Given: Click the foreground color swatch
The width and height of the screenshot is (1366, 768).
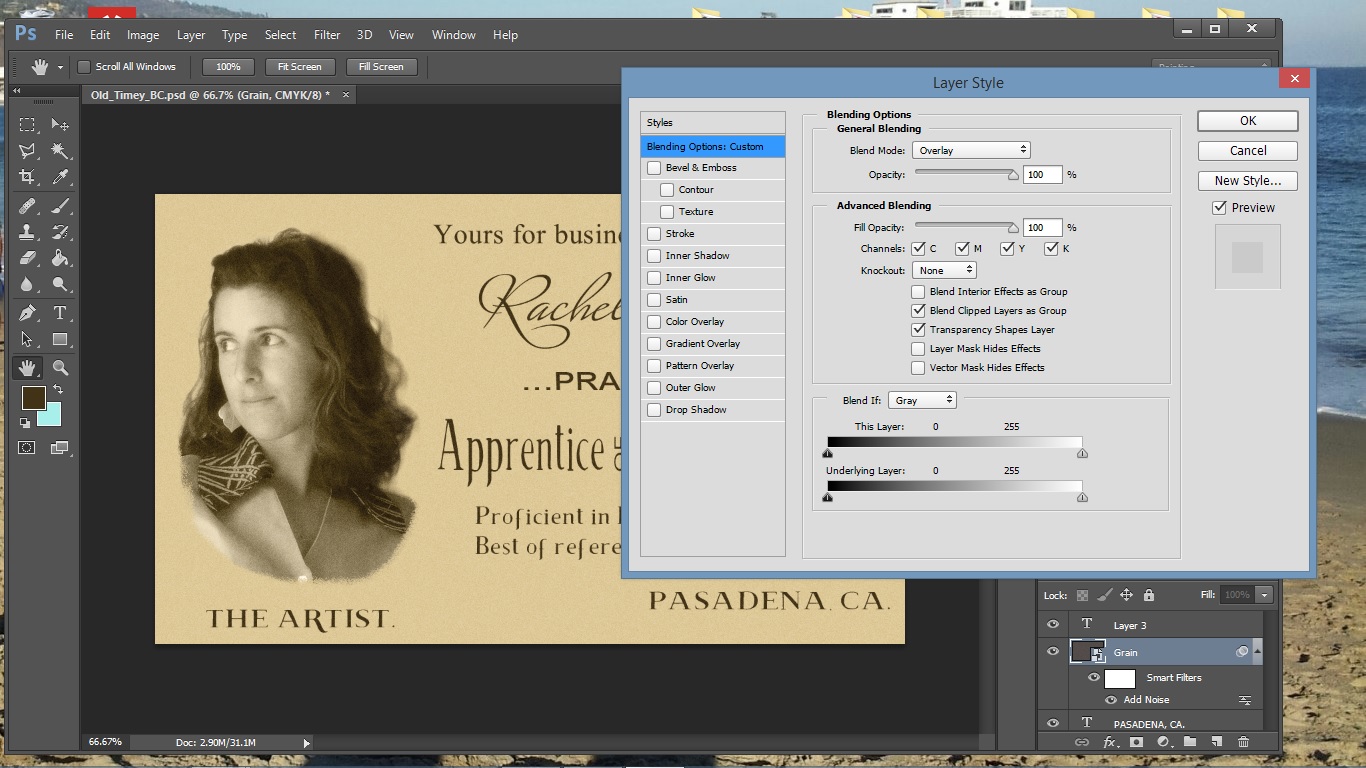Looking at the screenshot, I should pos(33,397).
